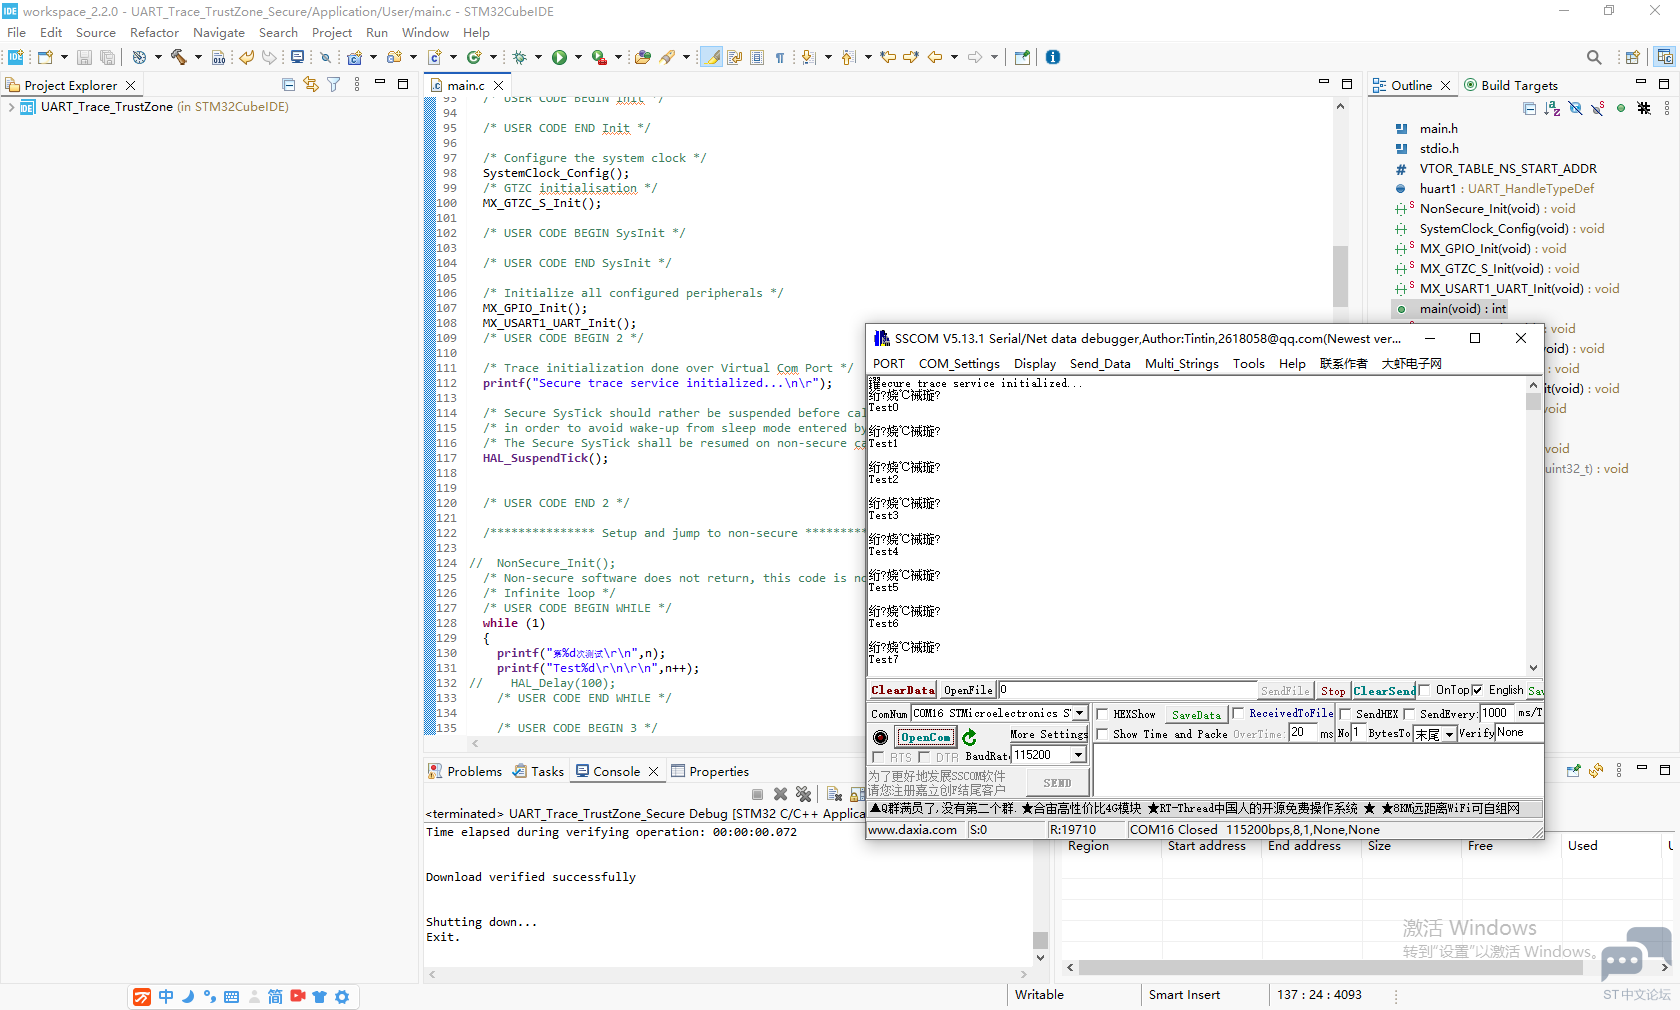1680x1010 pixels.
Task: Open the BaudRate 115200 dropdown
Action: (1078, 755)
